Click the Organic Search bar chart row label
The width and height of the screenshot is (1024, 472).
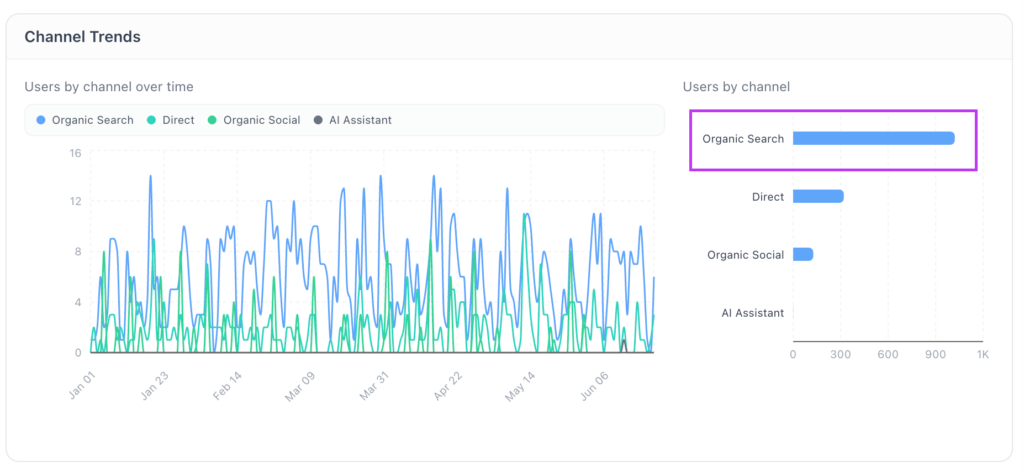point(743,139)
